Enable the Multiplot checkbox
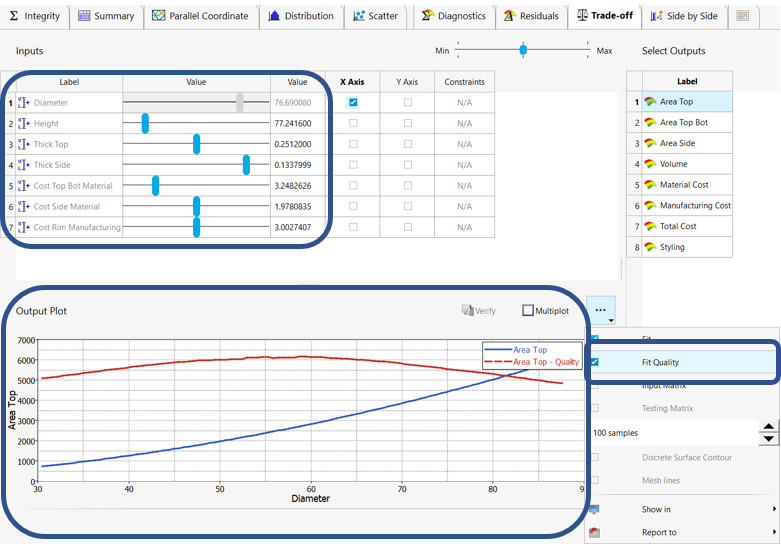 (x=528, y=311)
